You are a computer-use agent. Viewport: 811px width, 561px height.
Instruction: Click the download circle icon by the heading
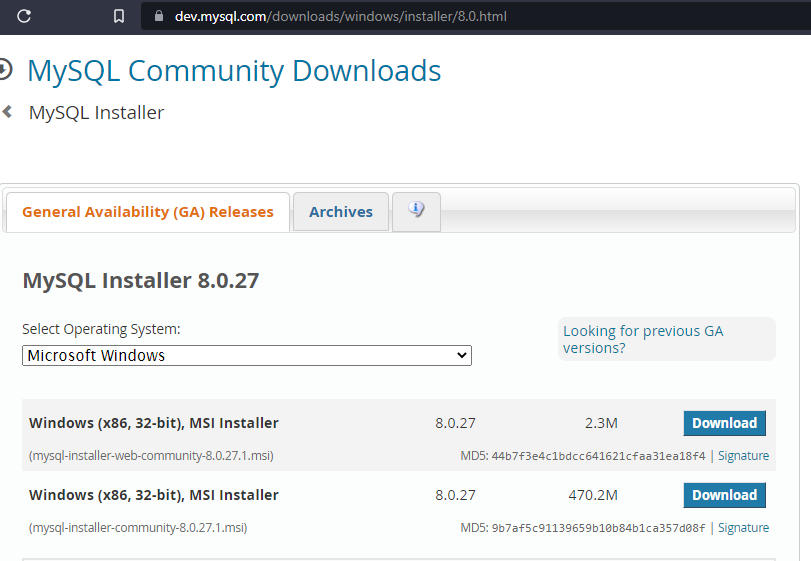point(5,70)
